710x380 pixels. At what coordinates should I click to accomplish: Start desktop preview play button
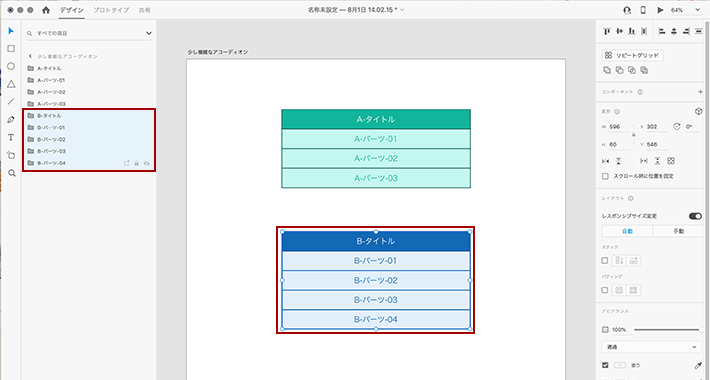coord(660,10)
